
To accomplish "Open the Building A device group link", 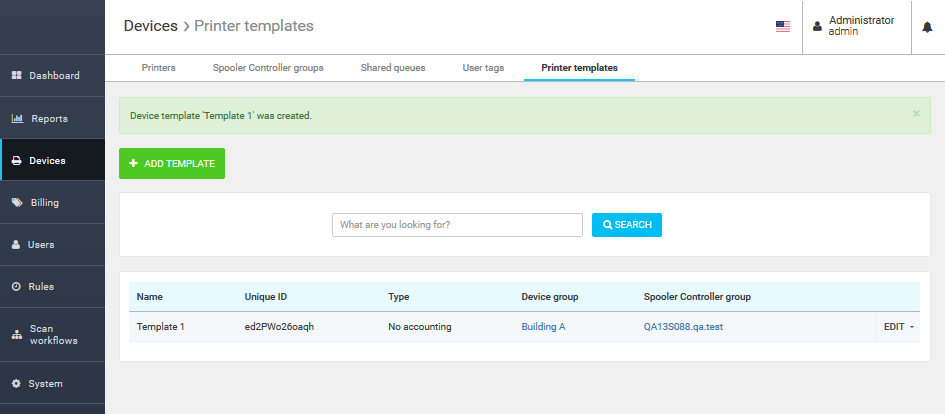I will click(x=543, y=327).
